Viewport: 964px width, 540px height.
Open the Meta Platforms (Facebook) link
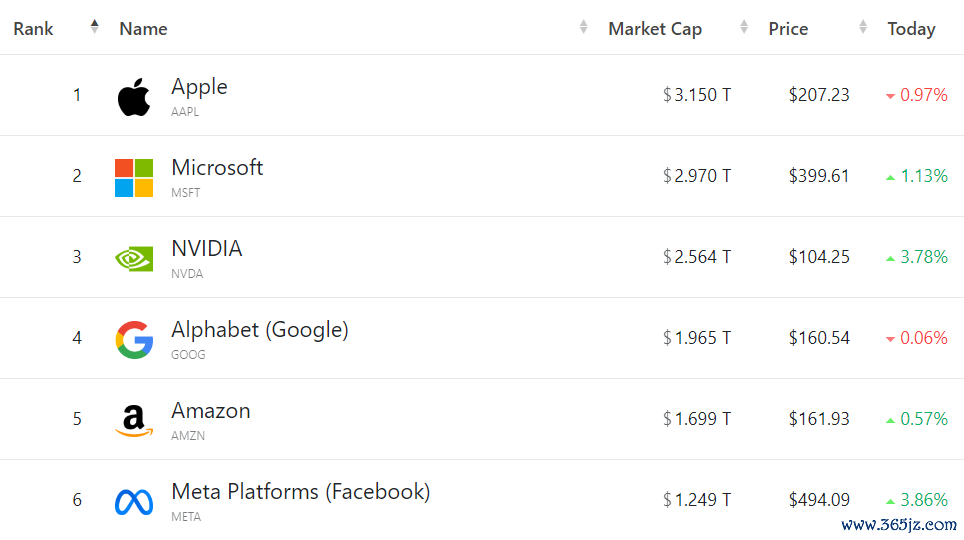pyautogui.click(x=301, y=492)
